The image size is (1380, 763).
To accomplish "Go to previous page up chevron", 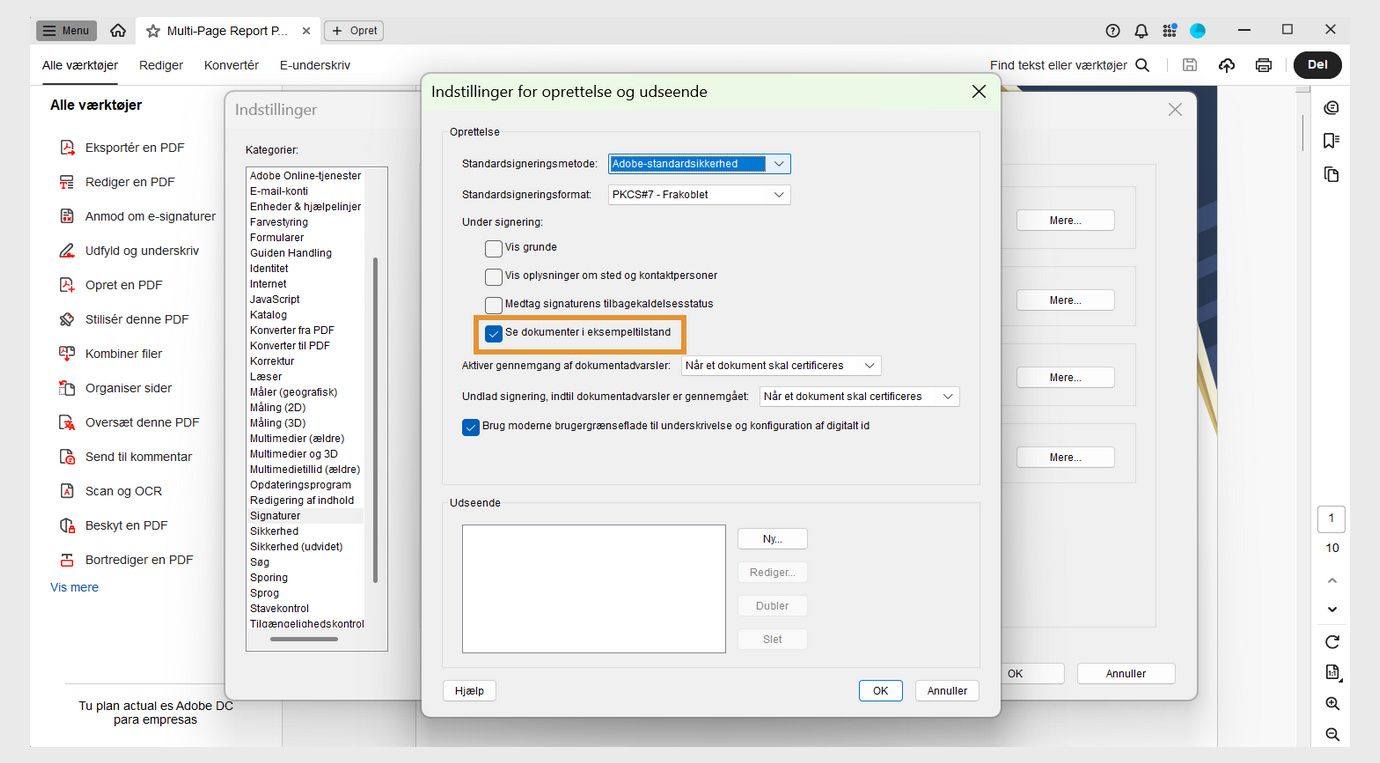I will 1332,580.
